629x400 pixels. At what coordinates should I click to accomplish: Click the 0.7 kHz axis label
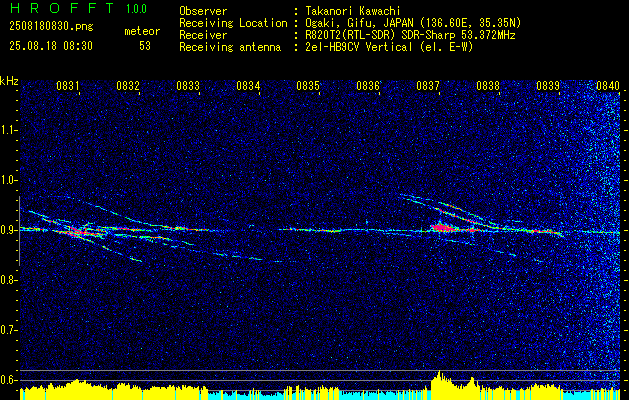pos(8,330)
